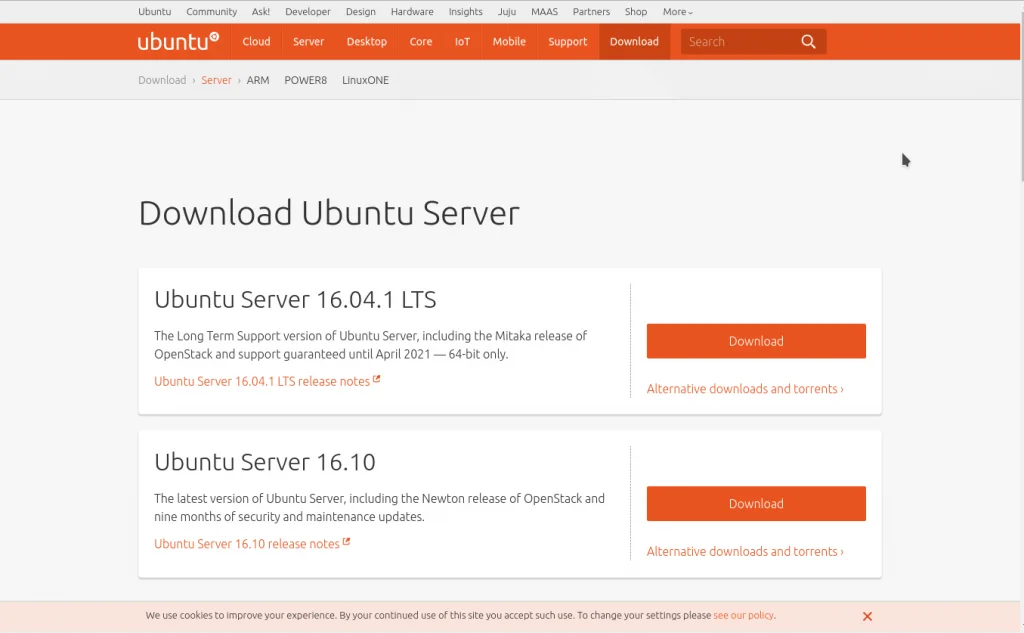Visit the Ask! link
1024x633 pixels.
[261, 12]
